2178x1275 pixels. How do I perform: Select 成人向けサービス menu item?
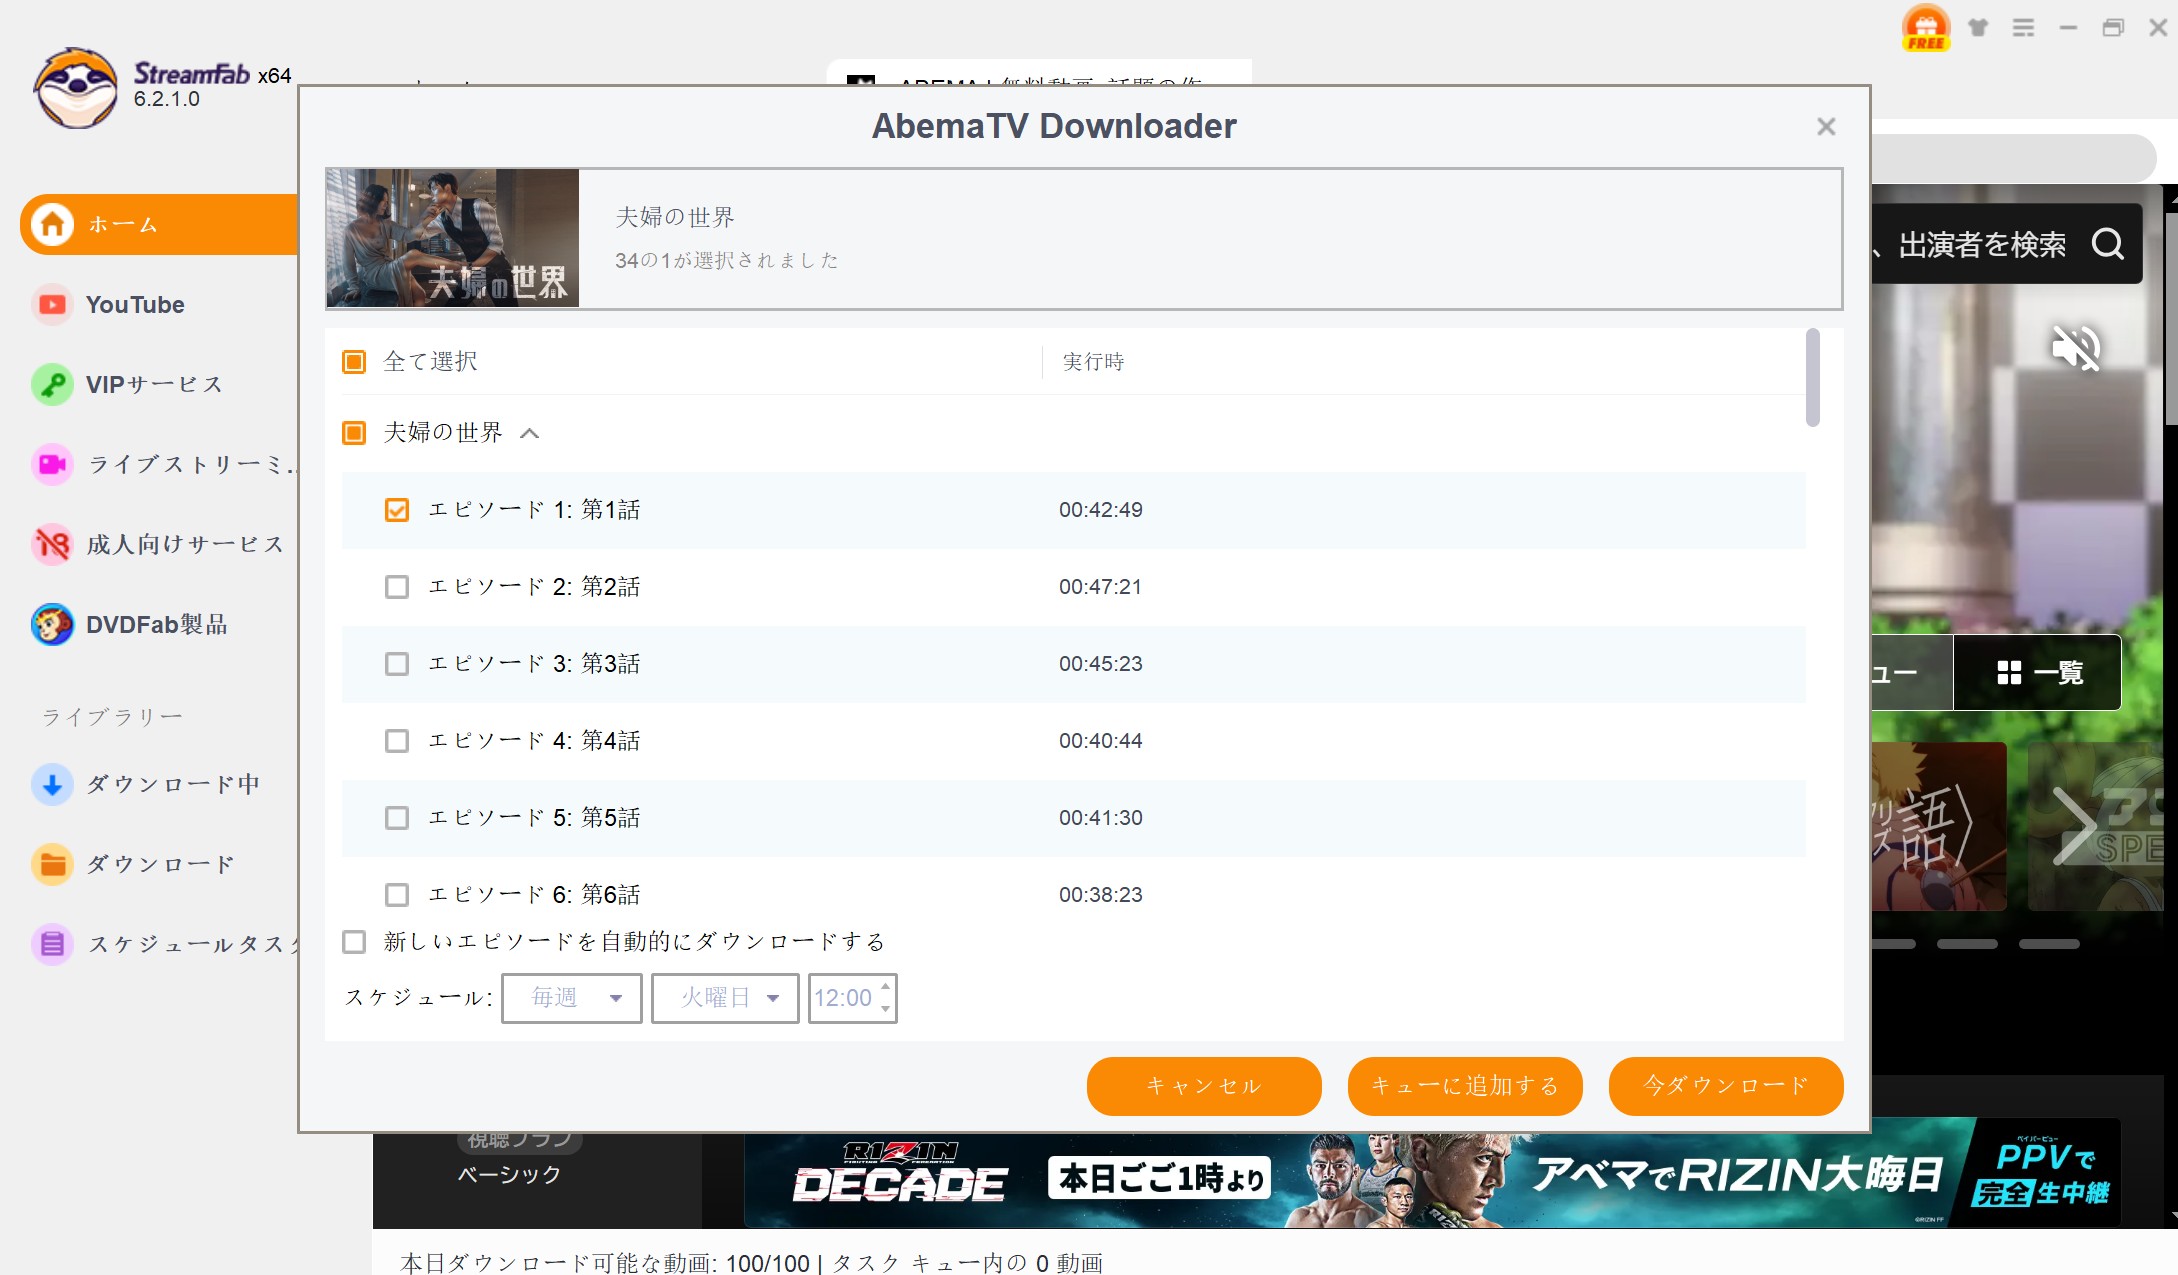tap(186, 544)
